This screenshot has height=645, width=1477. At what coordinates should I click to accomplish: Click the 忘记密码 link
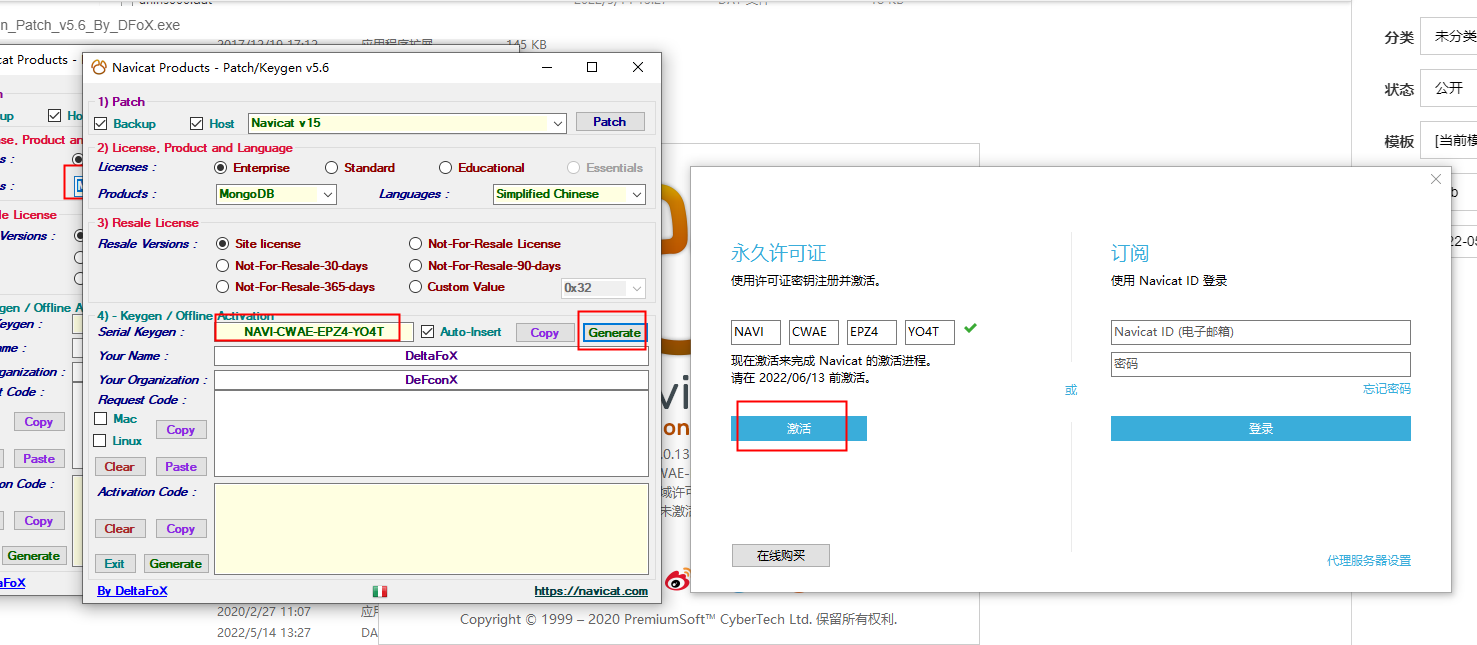pyautogui.click(x=1386, y=389)
